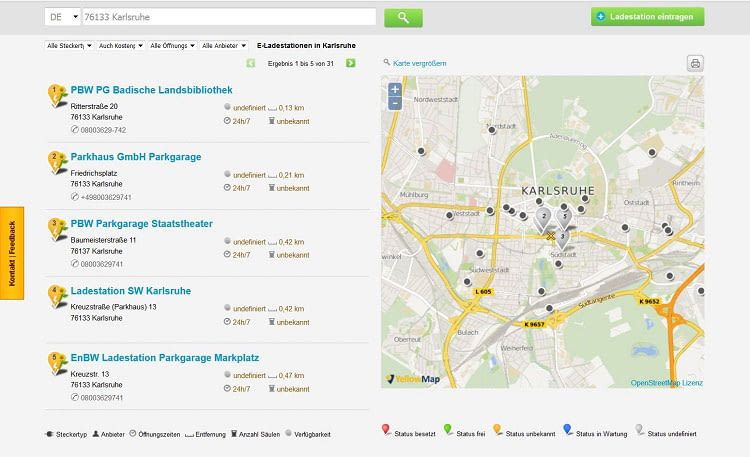The width and height of the screenshot is (750, 457).
Task: Open the Alle Öffnungszeiten filter dropdown
Action: pyautogui.click(x=172, y=46)
